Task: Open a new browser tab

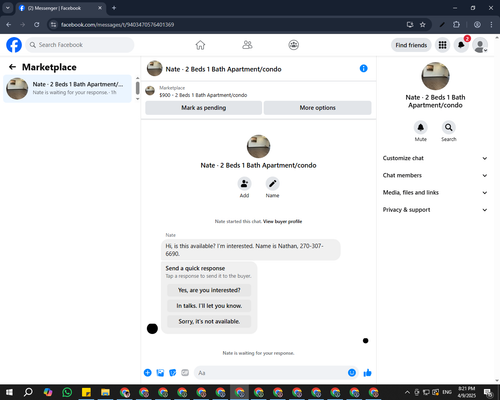Action: [x=114, y=8]
